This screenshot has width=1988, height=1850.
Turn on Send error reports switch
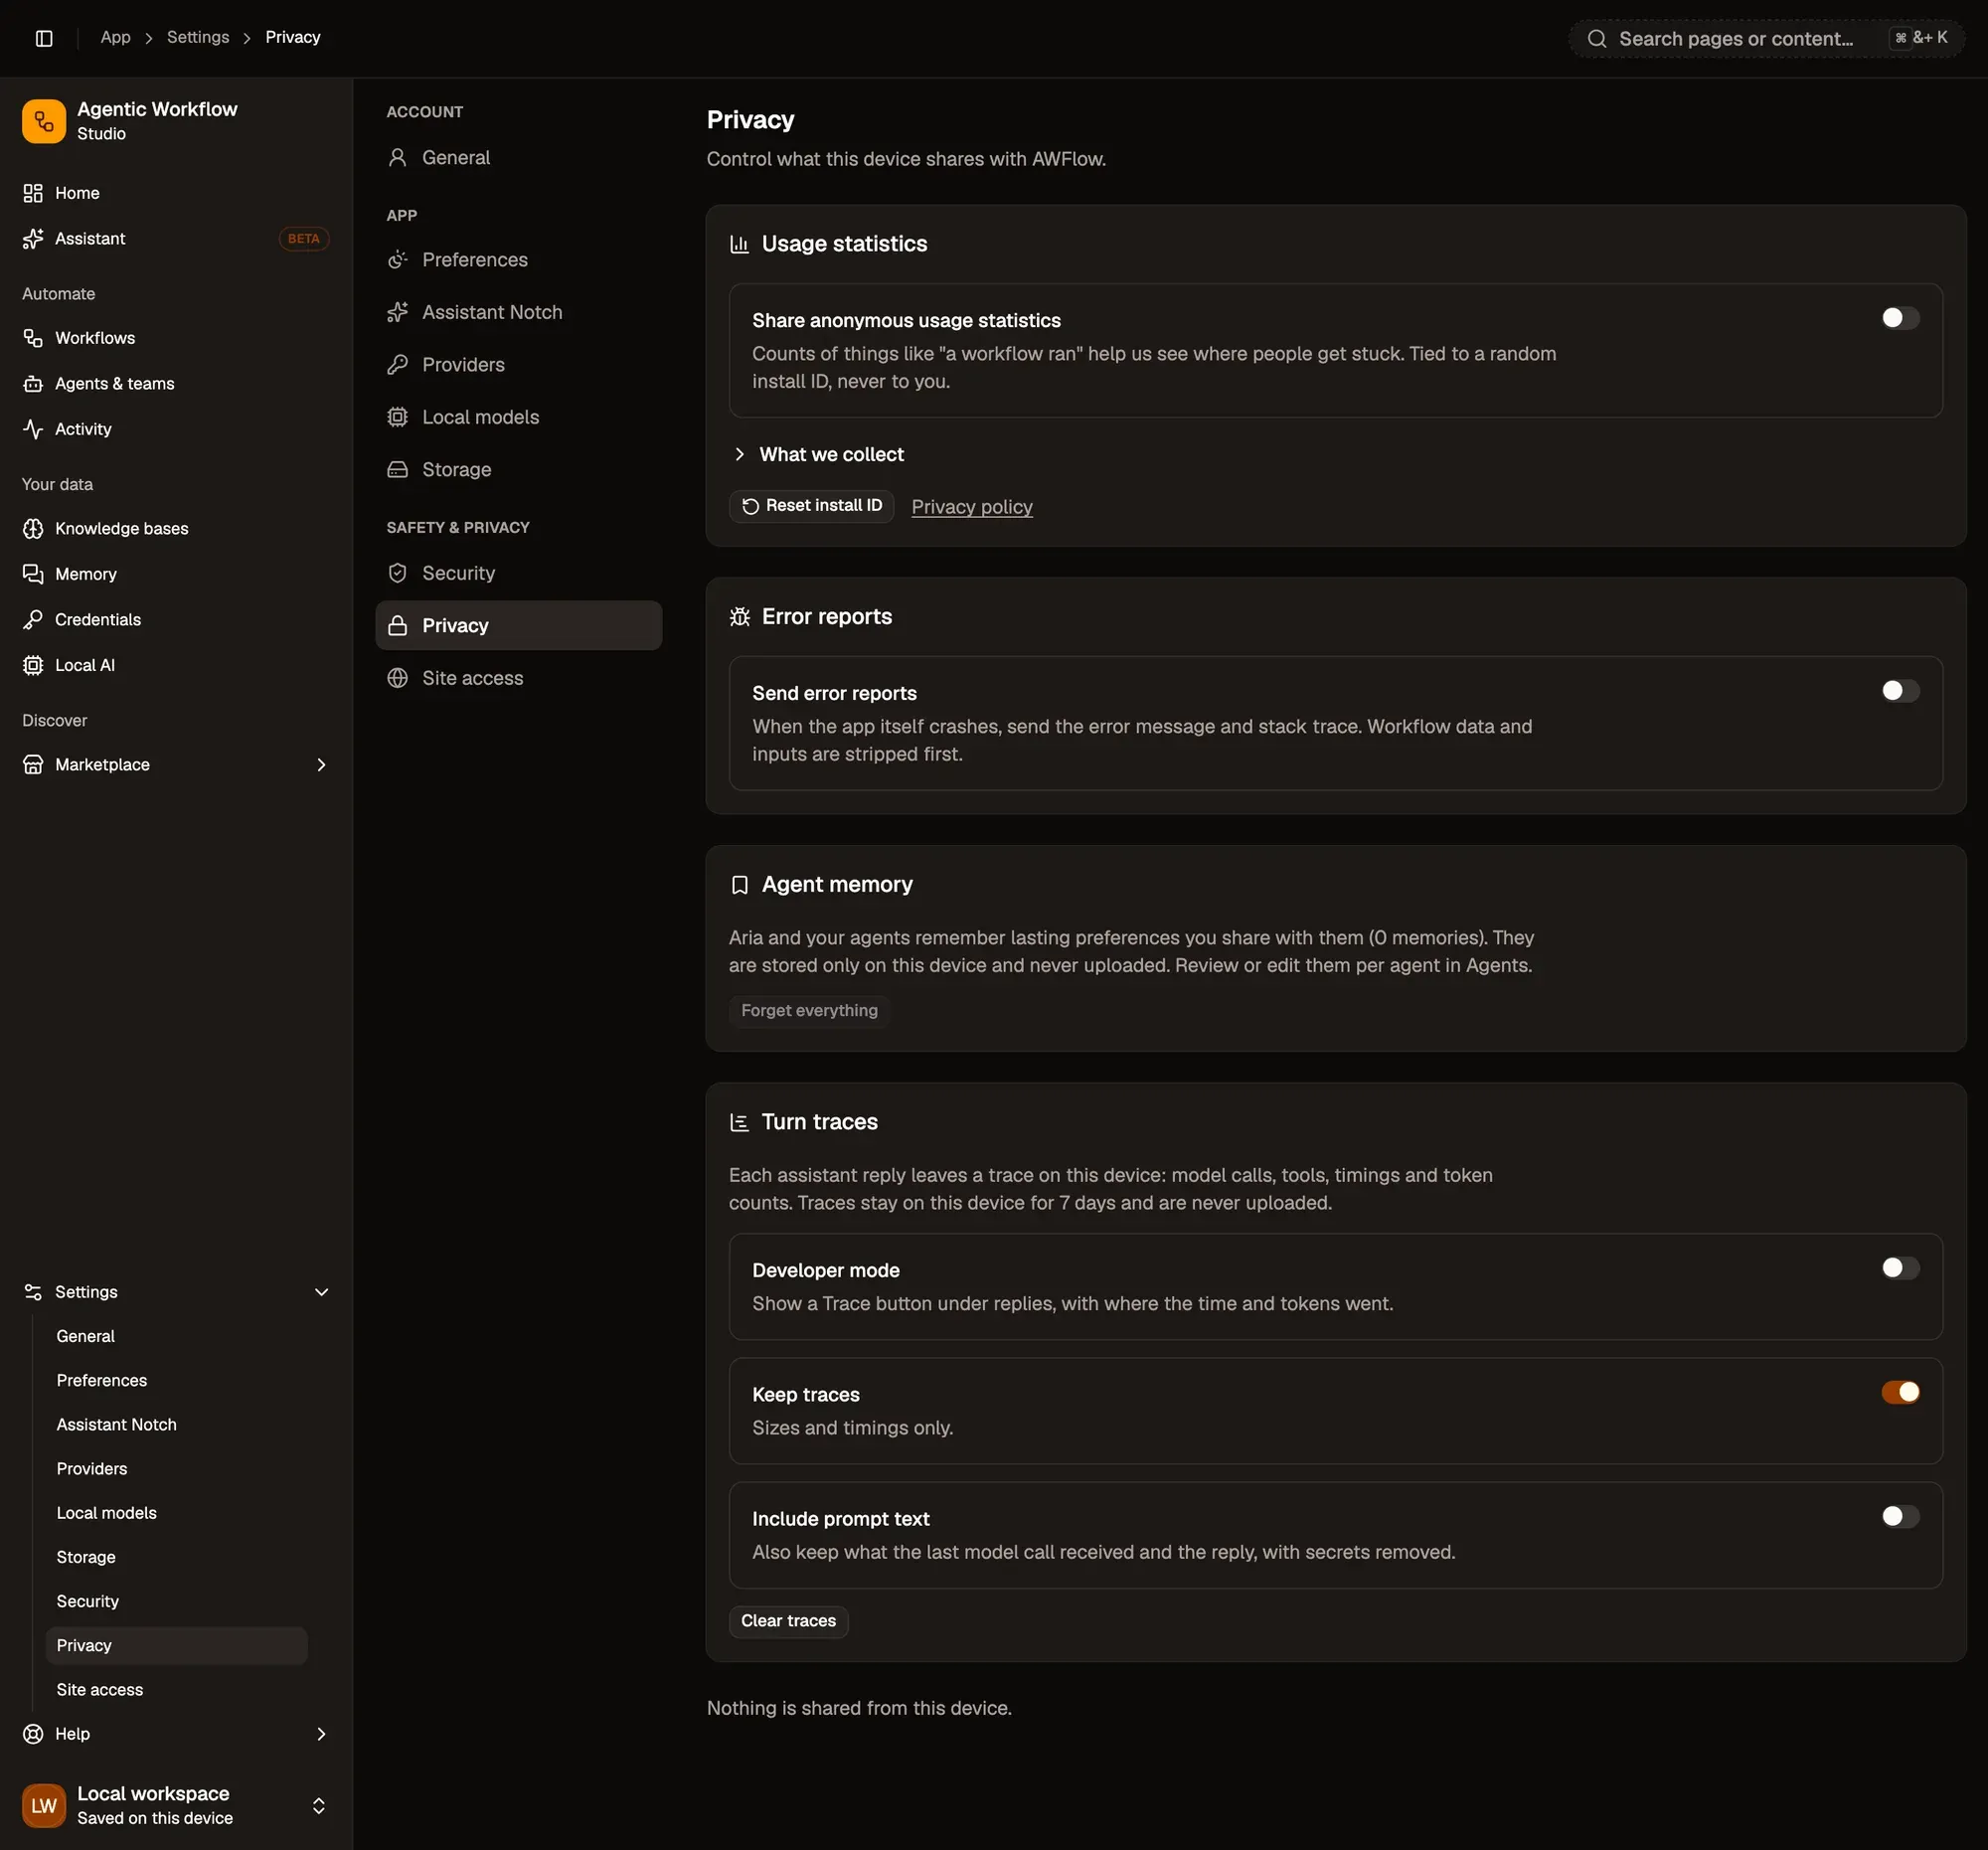(x=1899, y=691)
